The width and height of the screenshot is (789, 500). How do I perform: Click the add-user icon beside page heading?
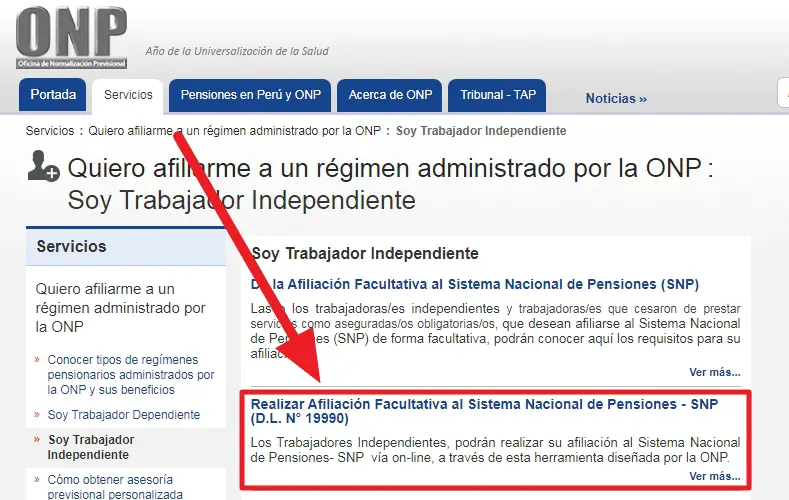[x=43, y=165]
